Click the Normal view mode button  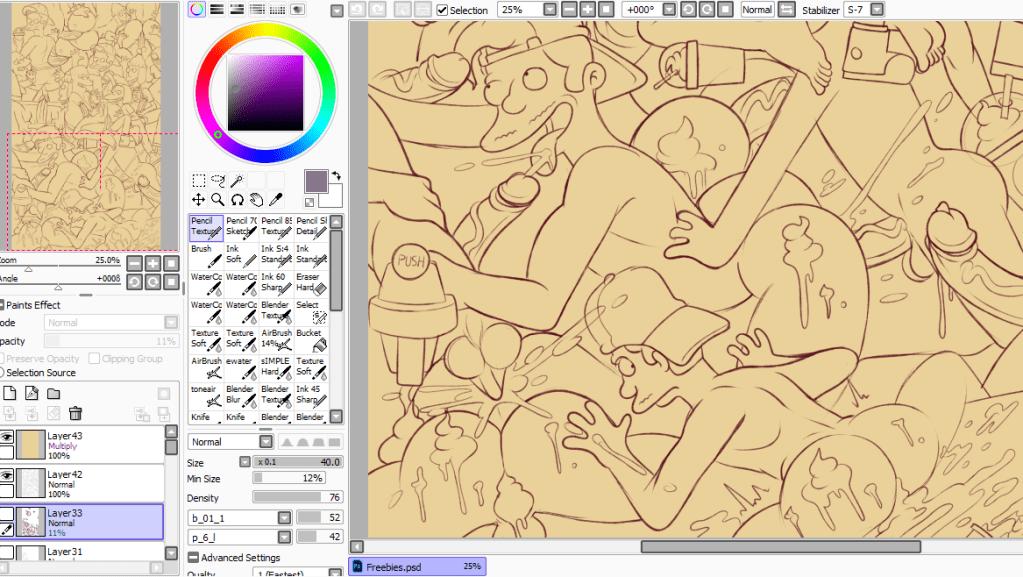[757, 10]
